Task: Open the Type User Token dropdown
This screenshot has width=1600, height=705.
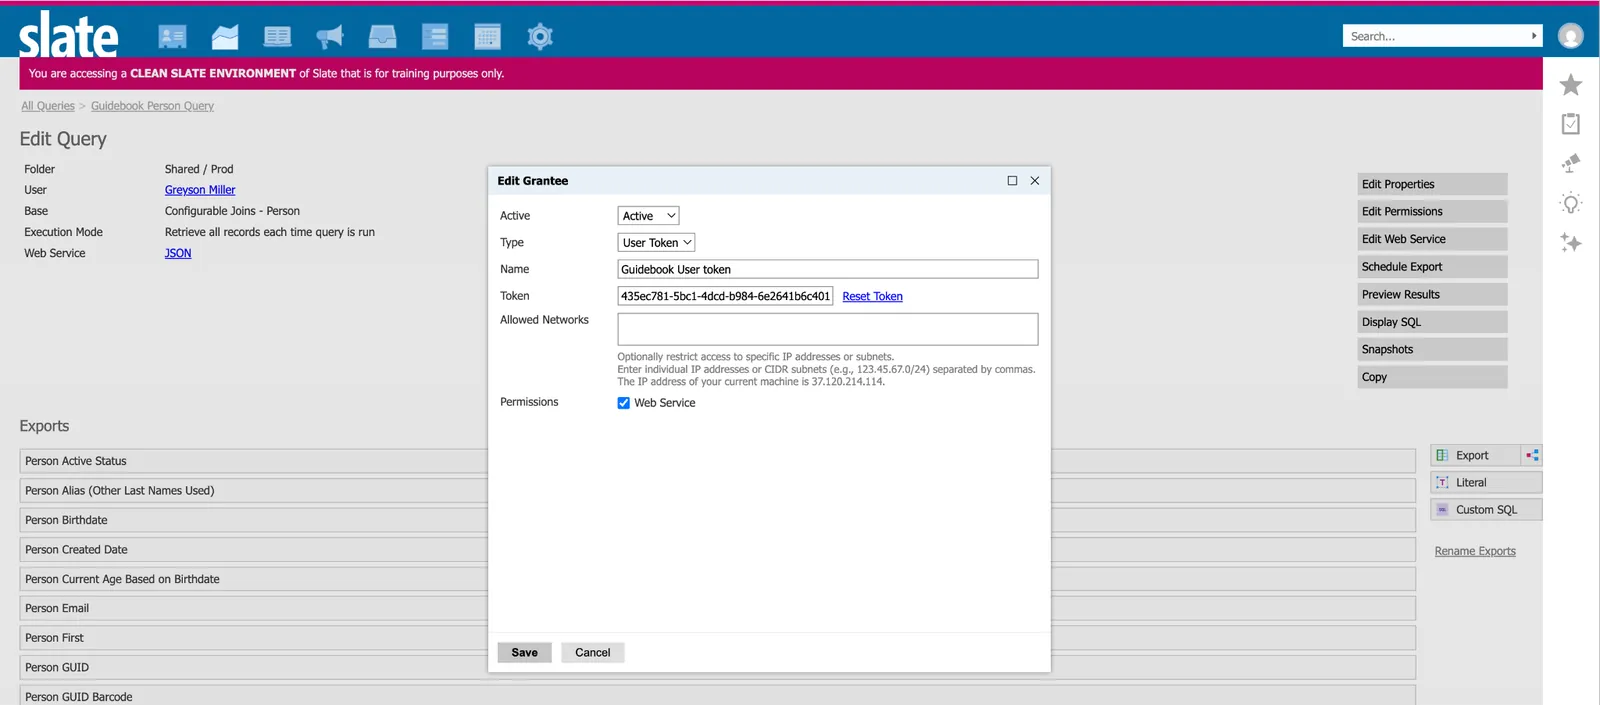Action: 656,243
